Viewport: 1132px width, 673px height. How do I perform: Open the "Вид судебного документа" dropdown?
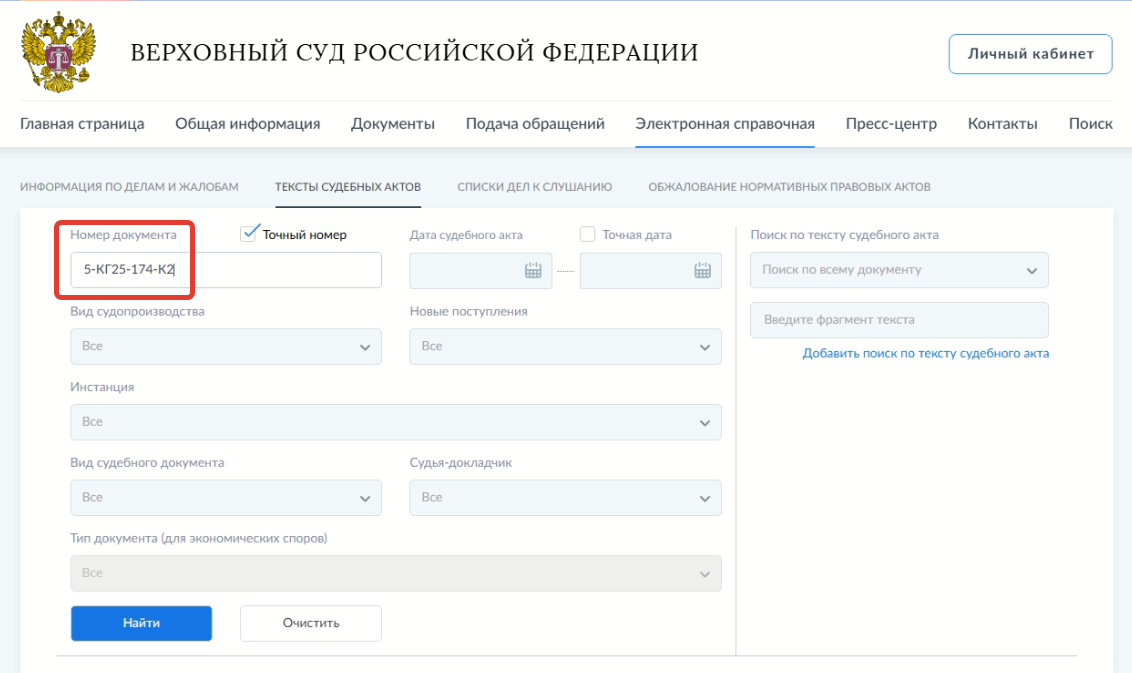(x=225, y=497)
